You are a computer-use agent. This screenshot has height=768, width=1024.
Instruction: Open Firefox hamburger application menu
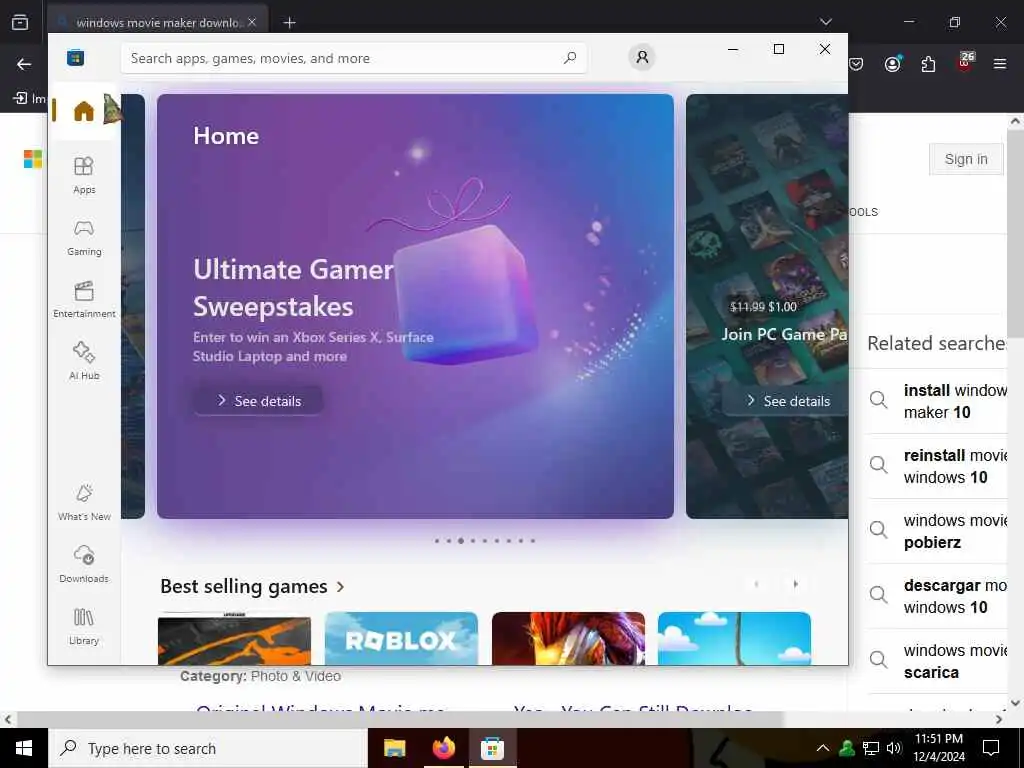pos(1000,64)
